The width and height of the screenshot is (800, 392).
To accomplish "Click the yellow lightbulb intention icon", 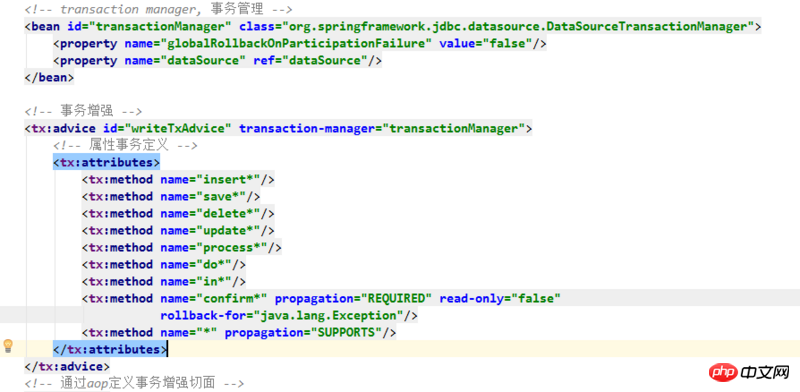I will [x=8, y=346].
